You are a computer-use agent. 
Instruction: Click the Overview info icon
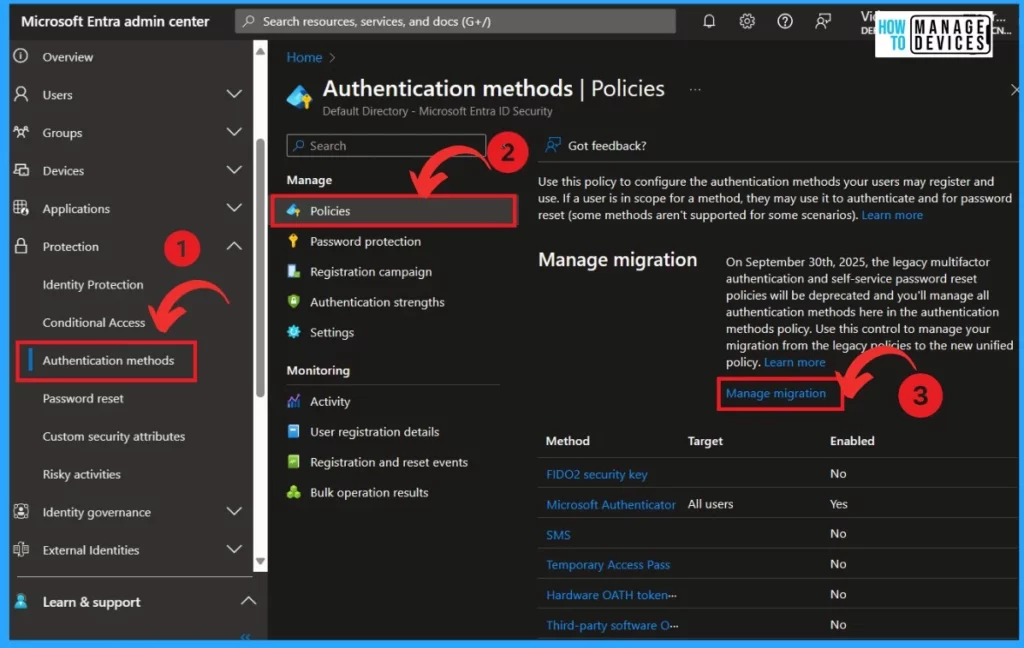tap(21, 56)
